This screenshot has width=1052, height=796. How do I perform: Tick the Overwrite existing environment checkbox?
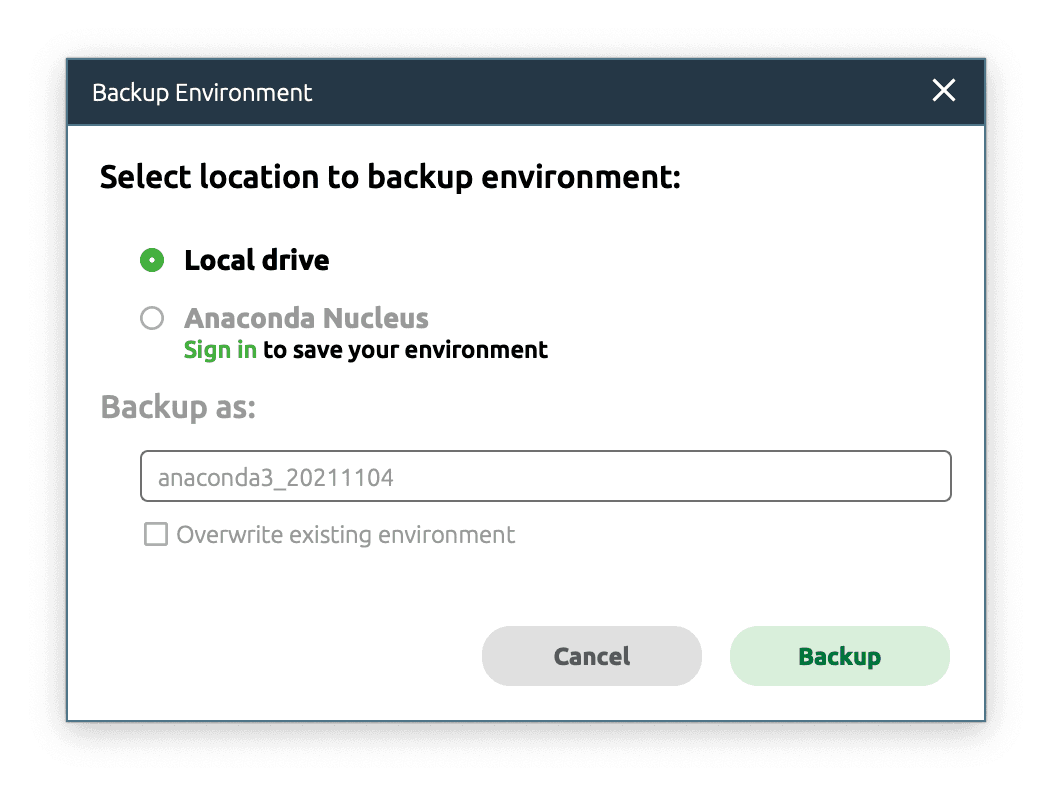click(156, 534)
